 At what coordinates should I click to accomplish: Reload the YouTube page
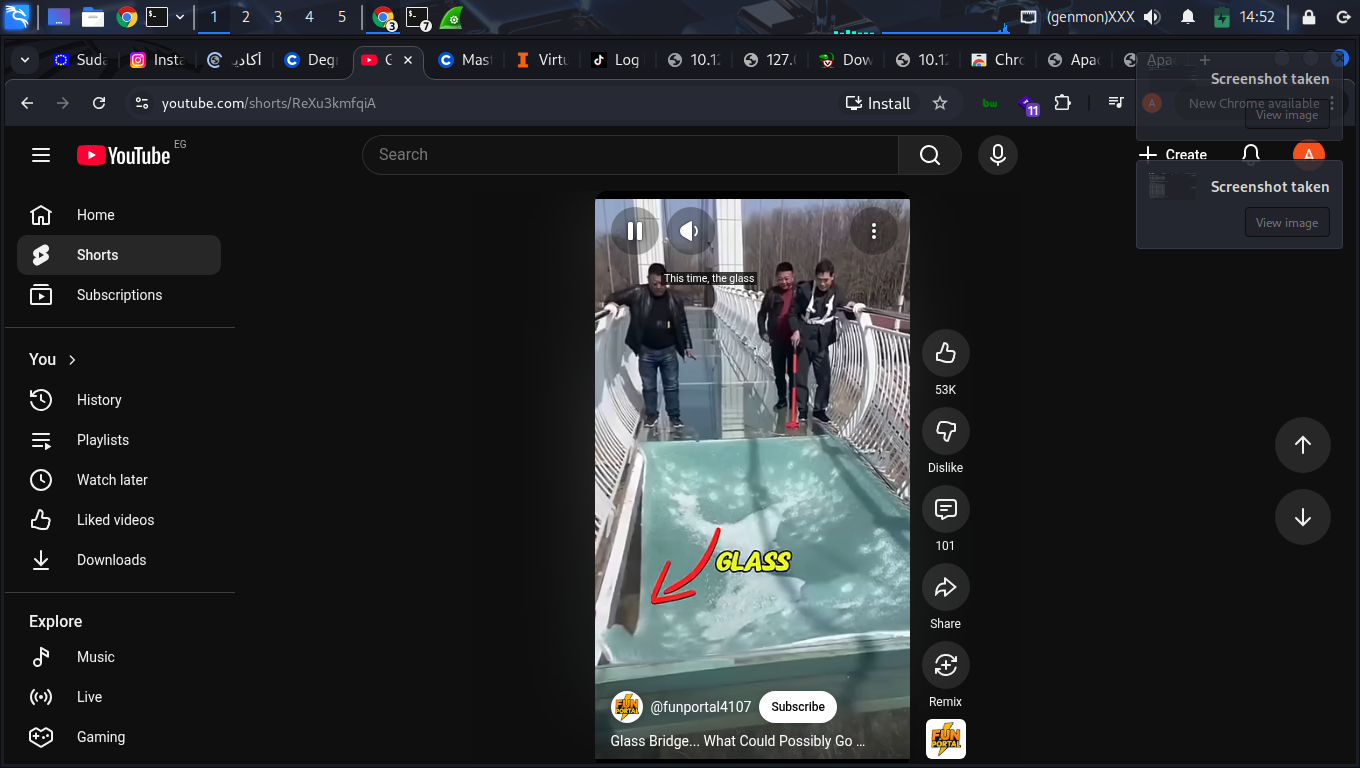(99, 103)
